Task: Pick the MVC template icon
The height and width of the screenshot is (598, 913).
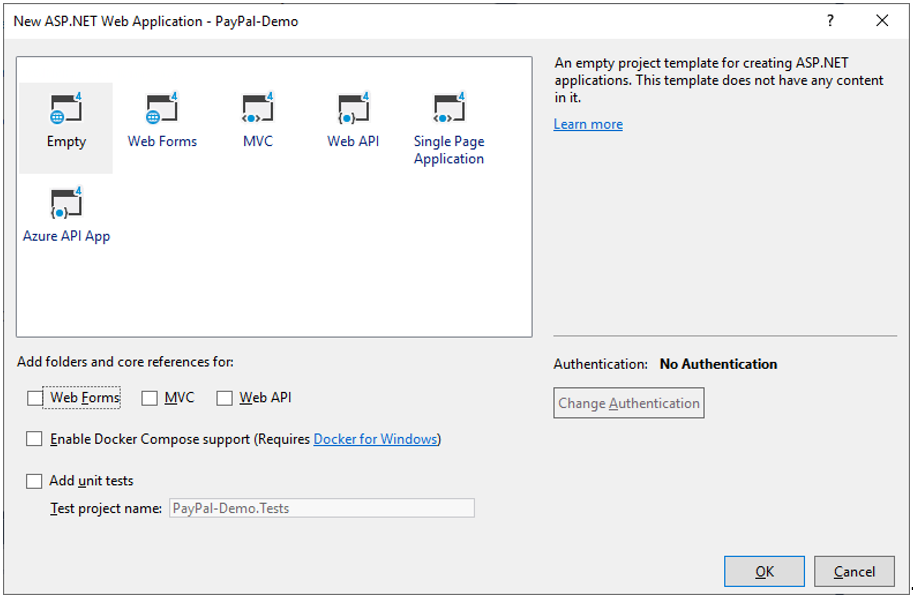Action: pos(257,108)
